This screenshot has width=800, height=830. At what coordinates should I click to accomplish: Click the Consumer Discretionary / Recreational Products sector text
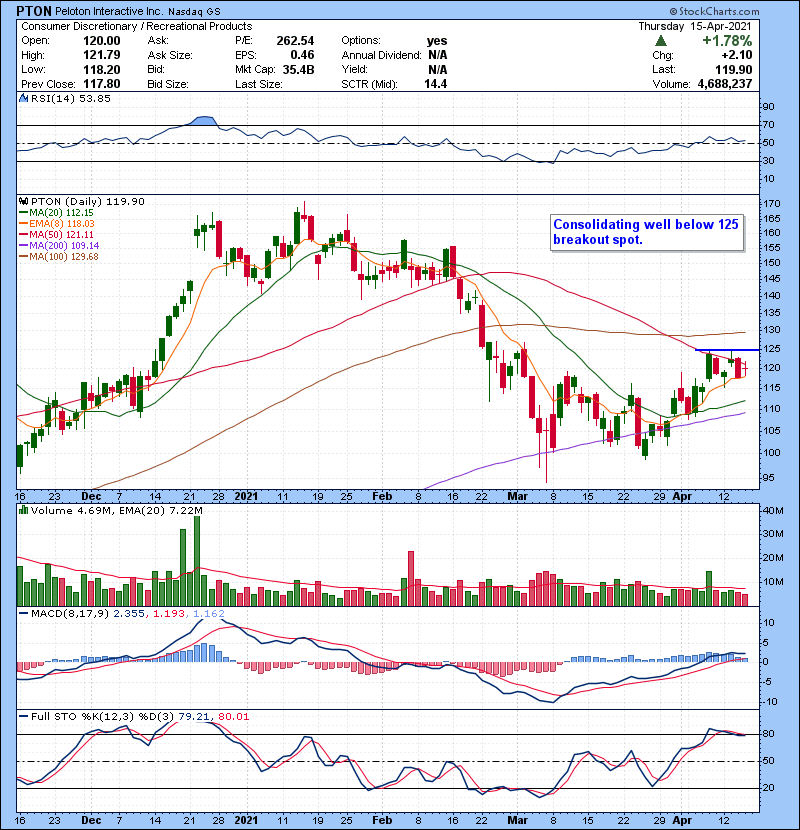tap(137, 26)
